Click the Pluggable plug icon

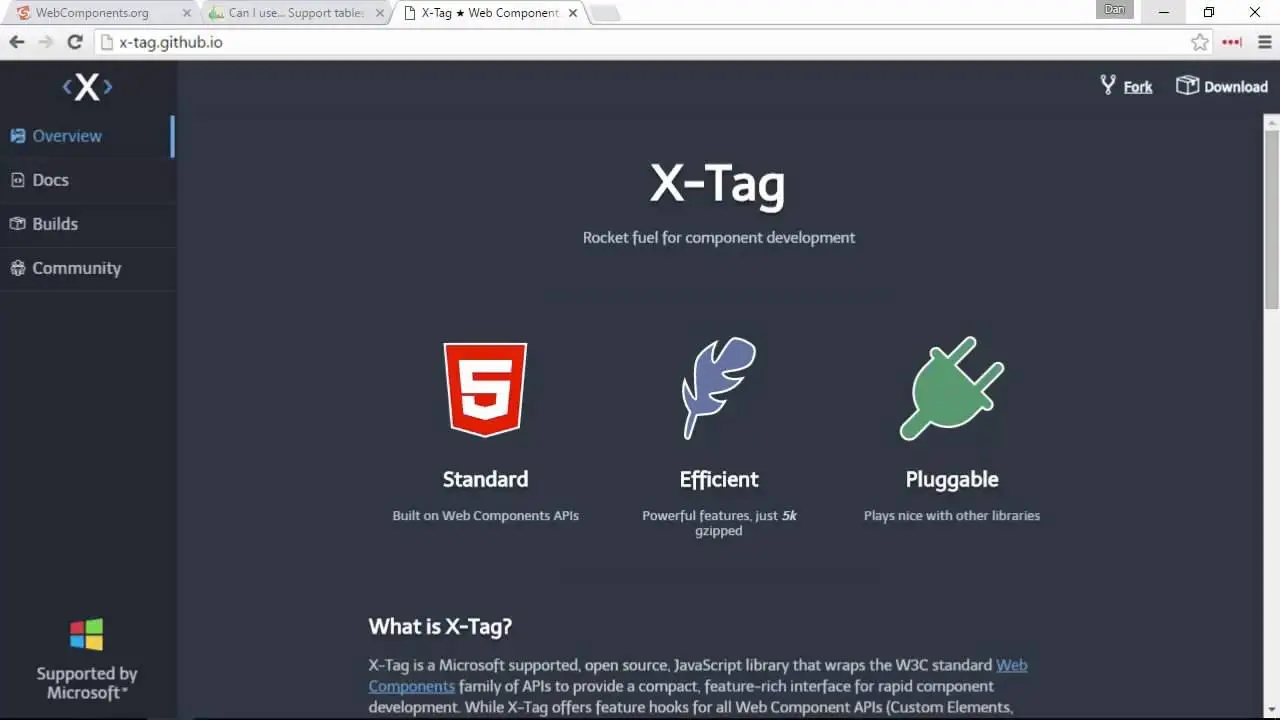(951, 388)
